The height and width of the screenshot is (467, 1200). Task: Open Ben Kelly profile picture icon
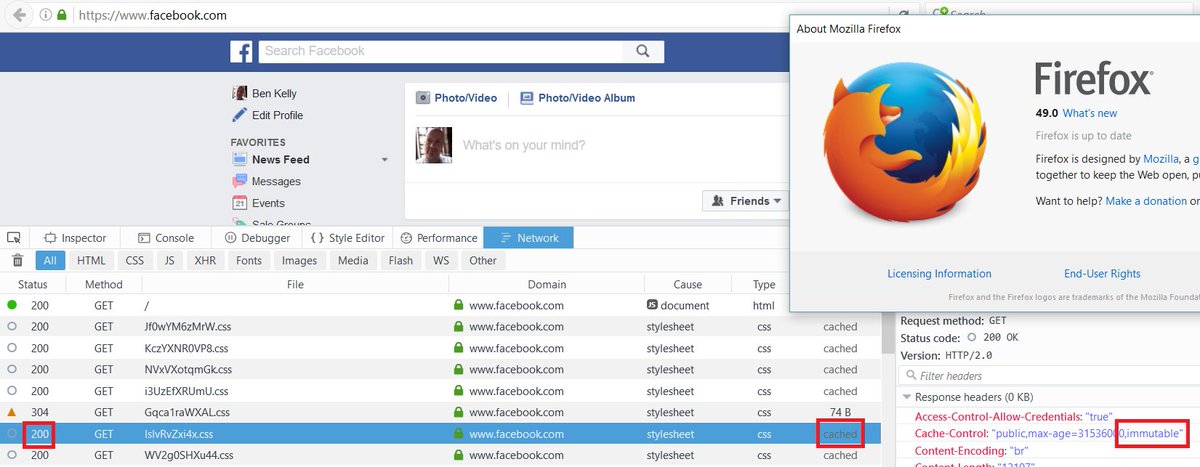pyautogui.click(x=240, y=93)
